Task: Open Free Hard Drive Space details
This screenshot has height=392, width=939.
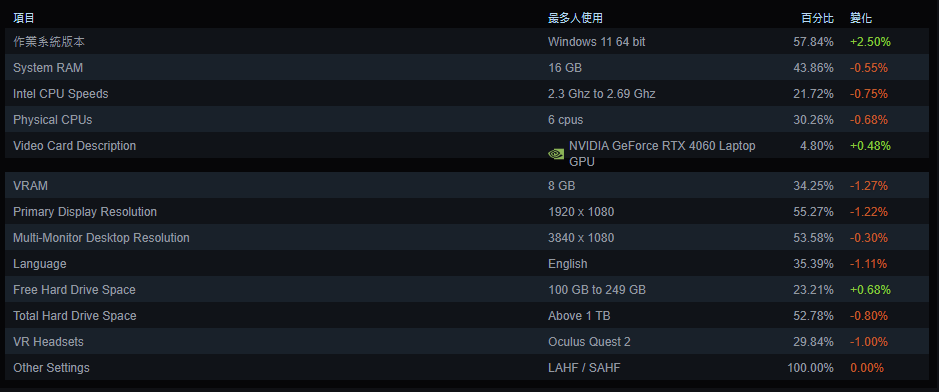Action: 467,290
